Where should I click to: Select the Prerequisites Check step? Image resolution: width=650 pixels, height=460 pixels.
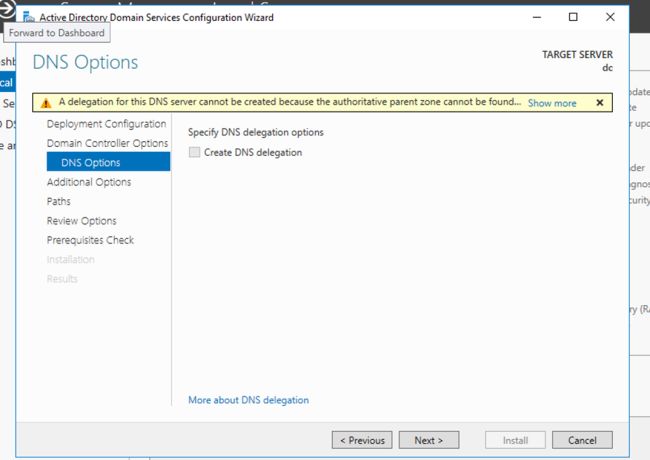click(x=90, y=240)
